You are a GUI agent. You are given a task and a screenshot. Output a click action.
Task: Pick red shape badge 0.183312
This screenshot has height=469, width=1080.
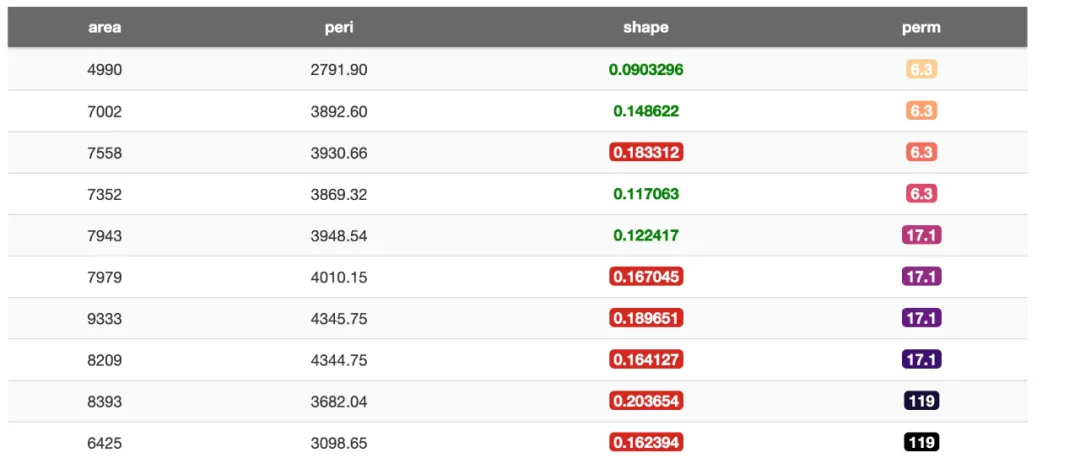[x=646, y=152]
